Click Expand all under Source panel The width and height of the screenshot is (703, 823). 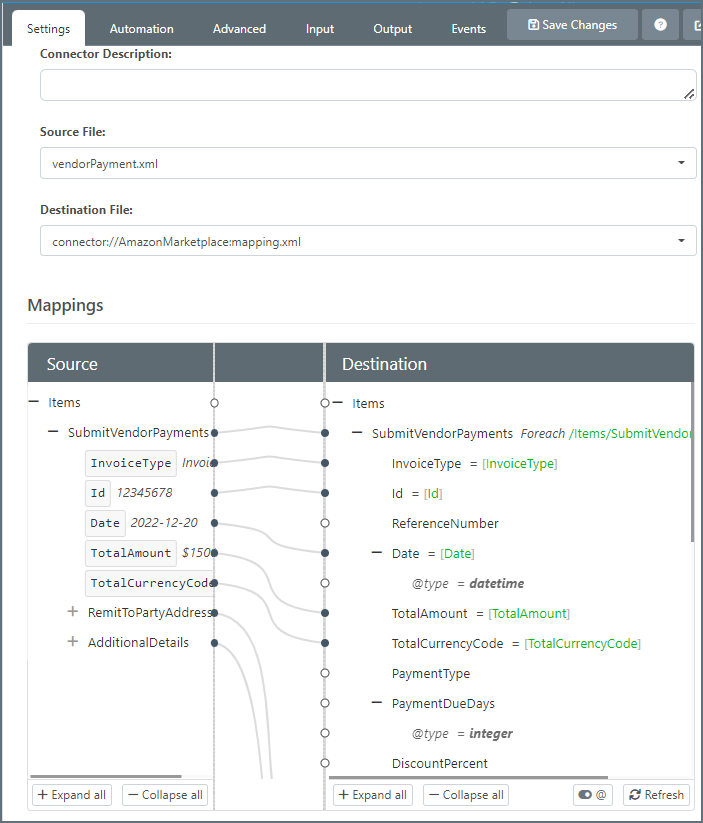click(70, 795)
